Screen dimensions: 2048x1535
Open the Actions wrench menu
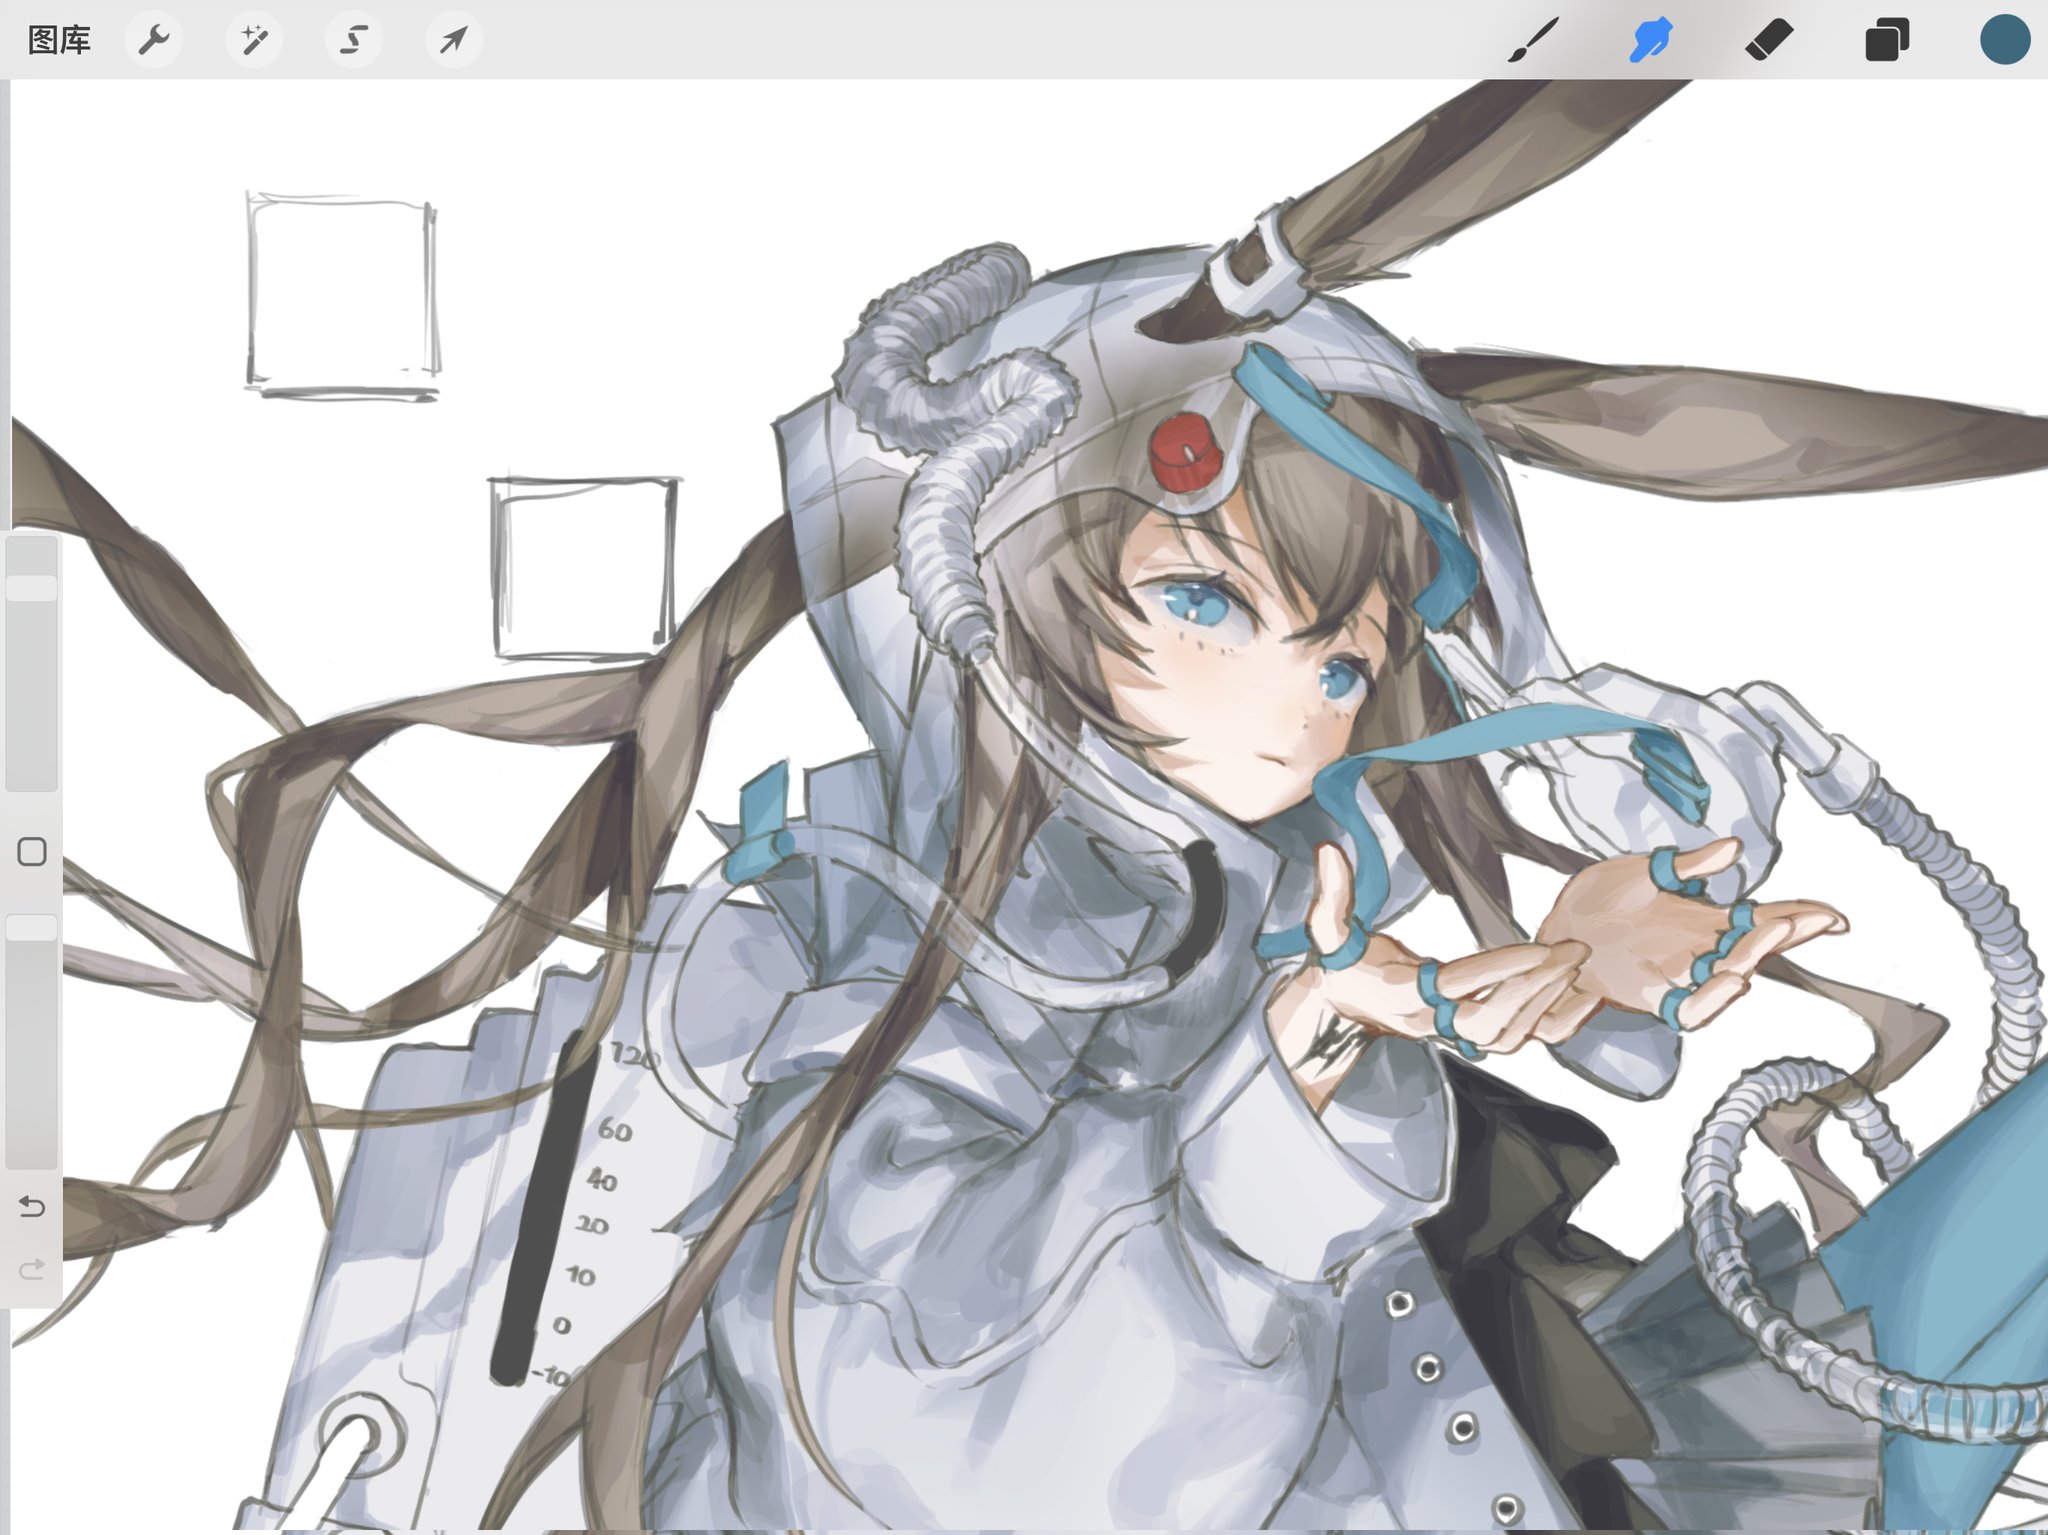[154, 40]
